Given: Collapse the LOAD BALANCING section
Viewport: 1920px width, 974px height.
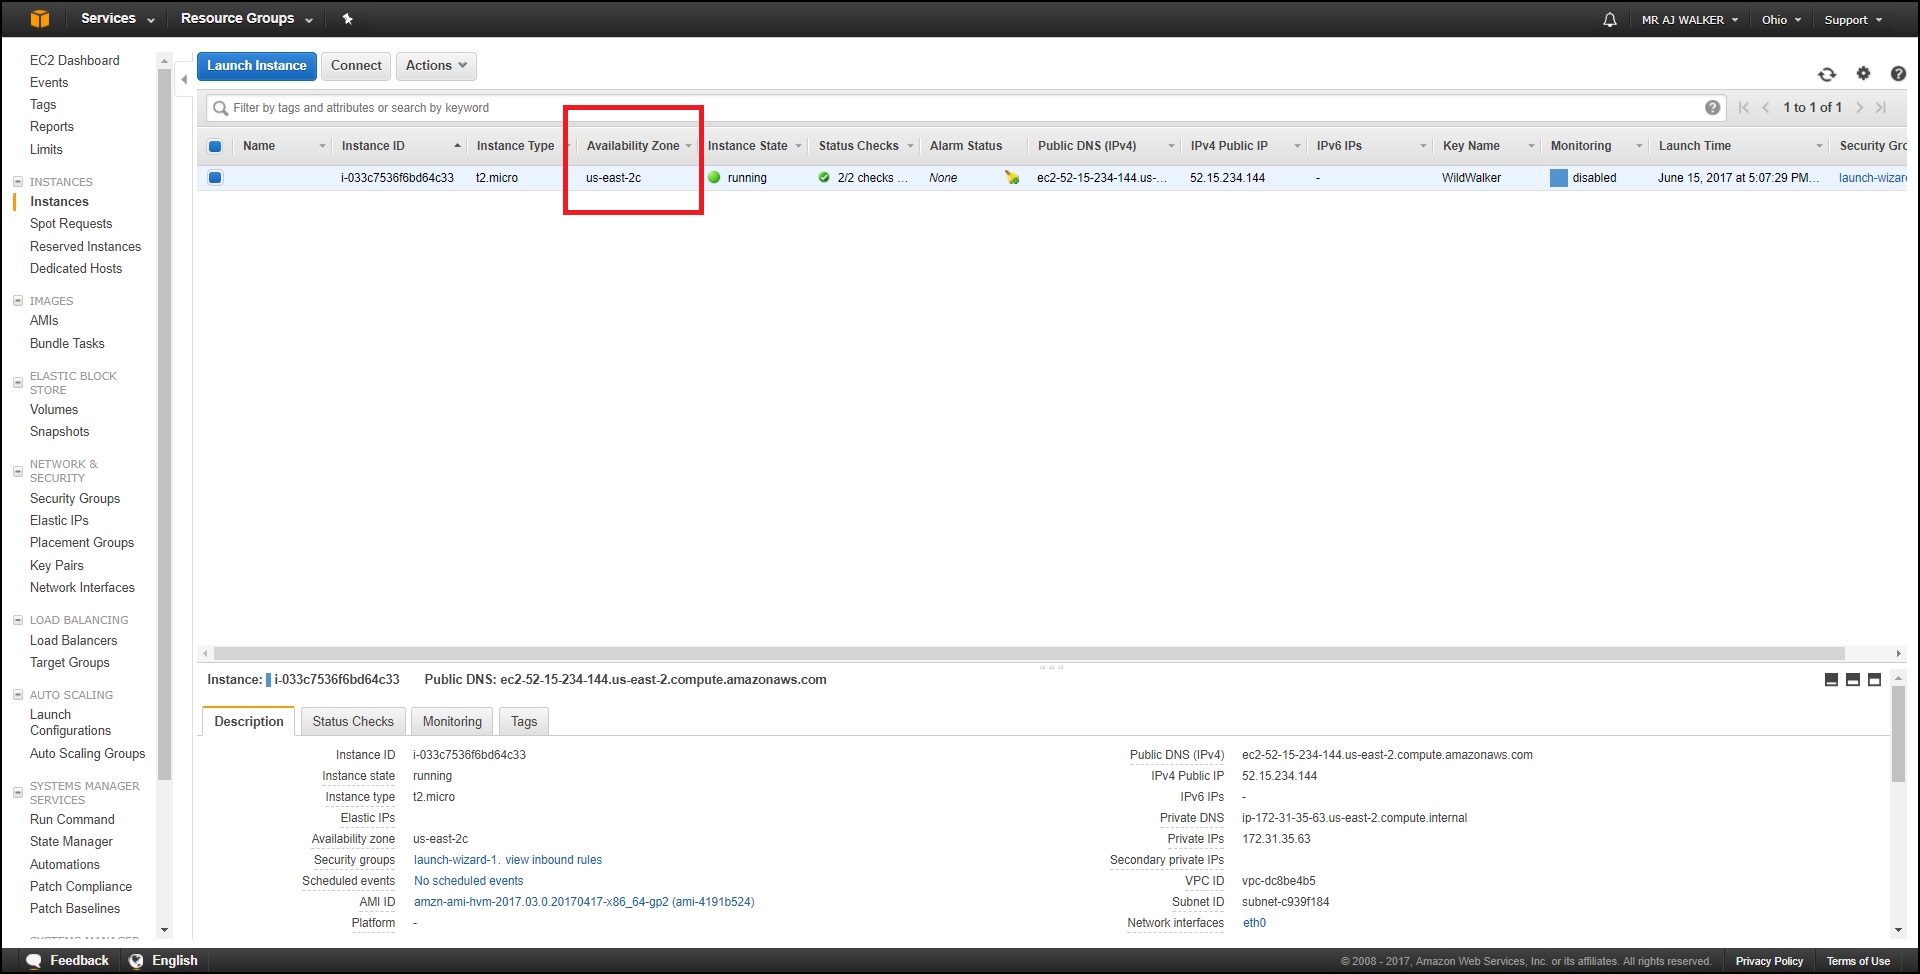Looking at the screenshot, I should coord(18,620).
